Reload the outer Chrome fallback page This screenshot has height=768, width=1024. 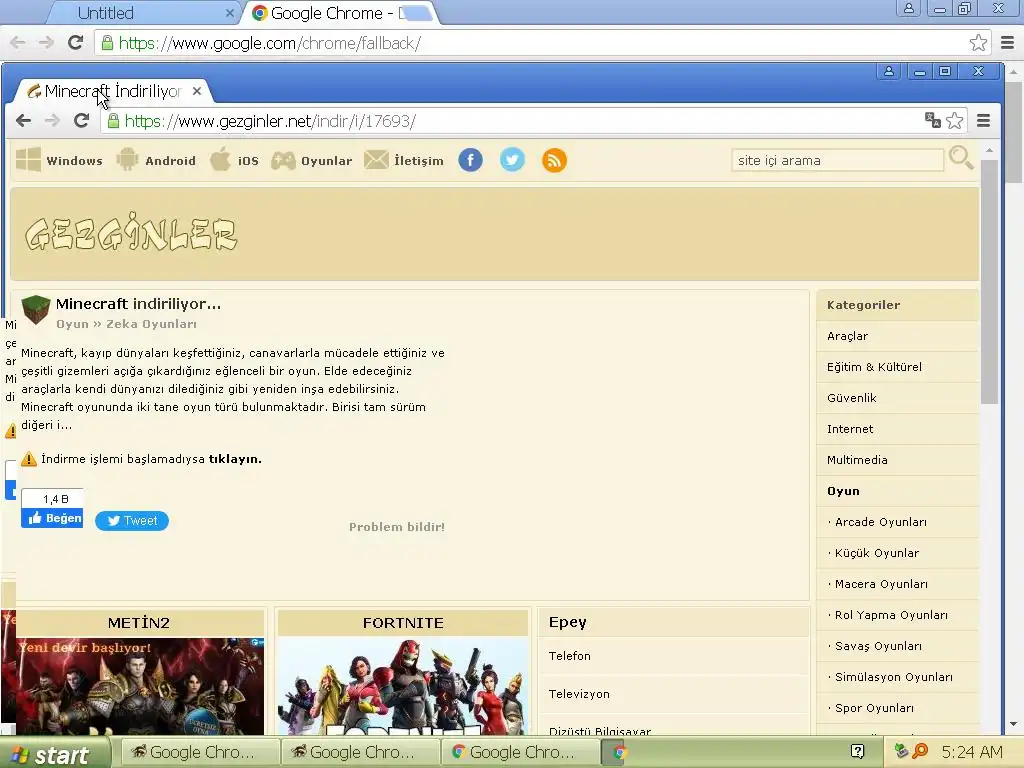pos(76,42)
